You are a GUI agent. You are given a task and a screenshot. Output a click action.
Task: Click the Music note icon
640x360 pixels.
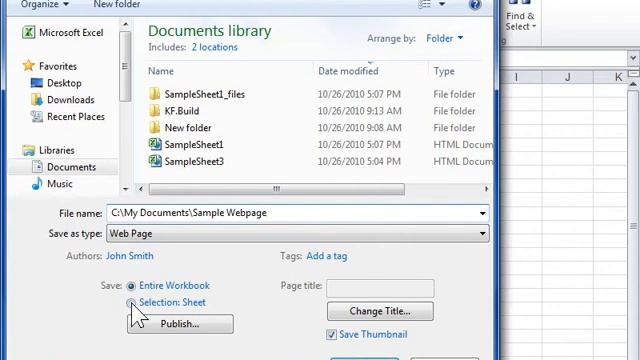pyautogui.click(x=37, y=184)
